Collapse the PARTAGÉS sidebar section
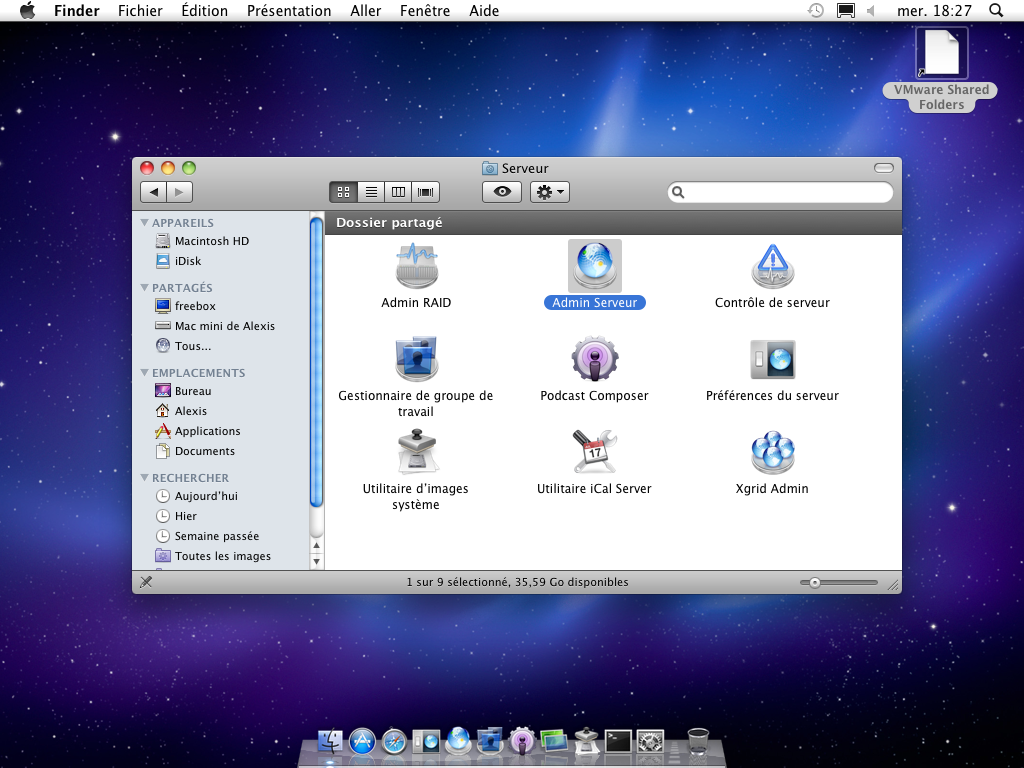Viewport: 1024px width, 768px height. [144, 287]
